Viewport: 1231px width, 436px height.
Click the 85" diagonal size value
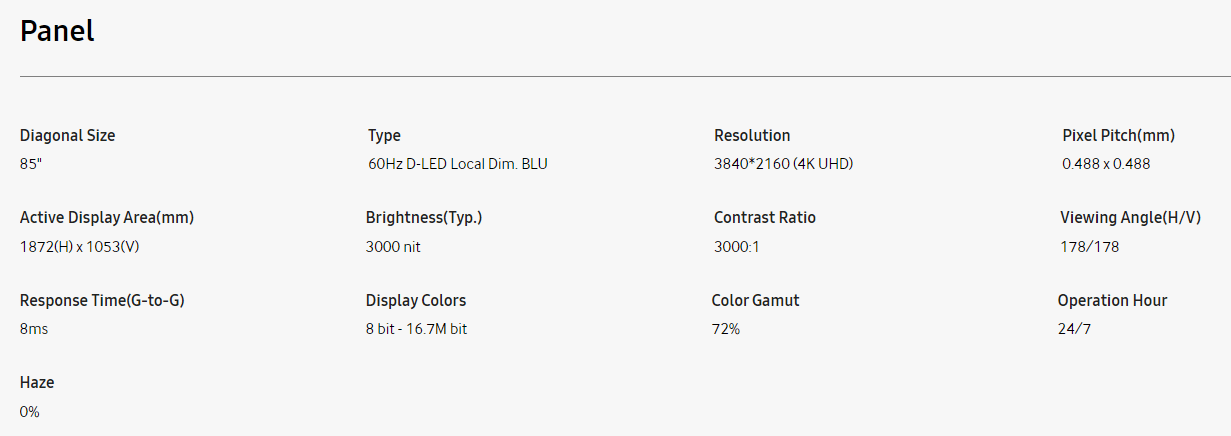point(31,164)
